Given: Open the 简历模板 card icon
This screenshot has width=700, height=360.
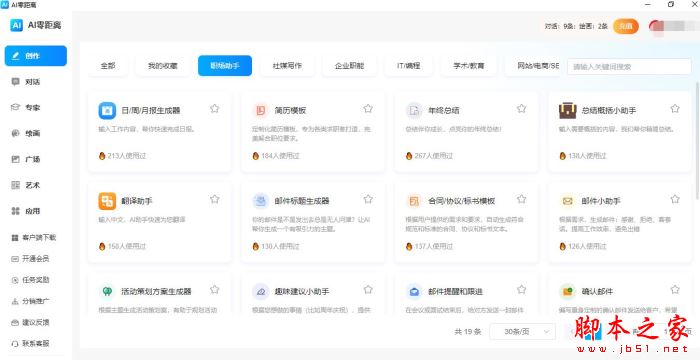Looking at the screenshot, I should [261, 110].
